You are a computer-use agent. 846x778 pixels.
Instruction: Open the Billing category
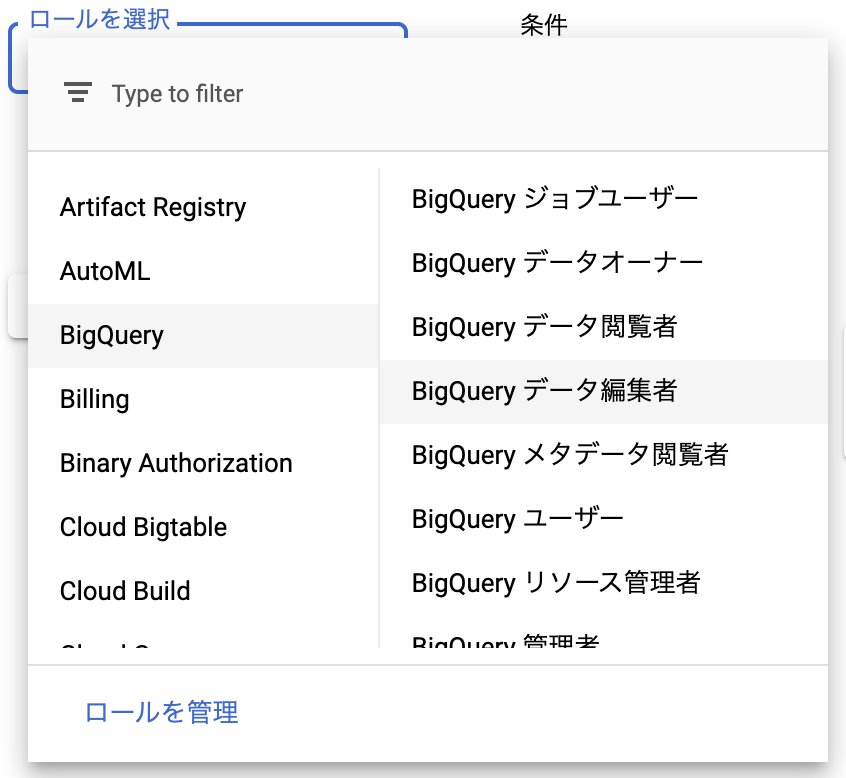94,399
